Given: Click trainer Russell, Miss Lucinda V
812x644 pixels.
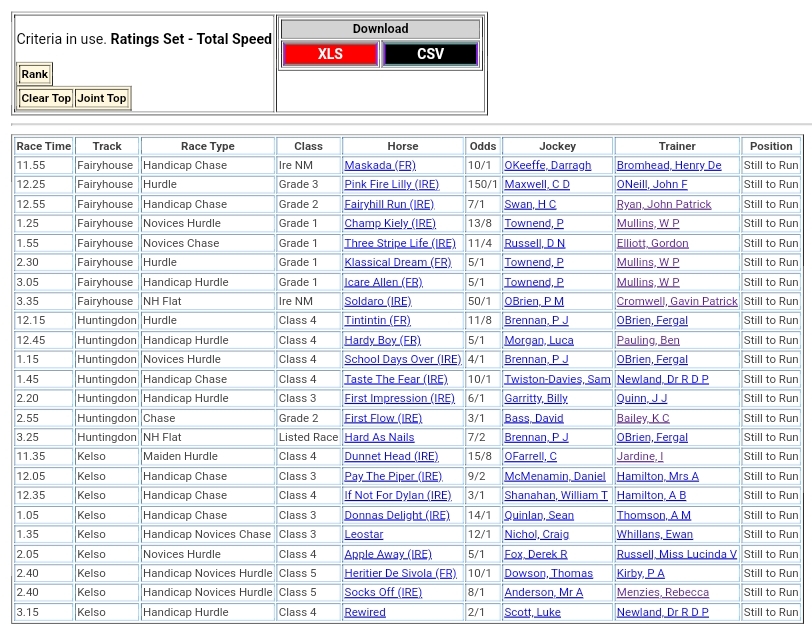Looking at the screenshot, I should (x=676, y=554).
